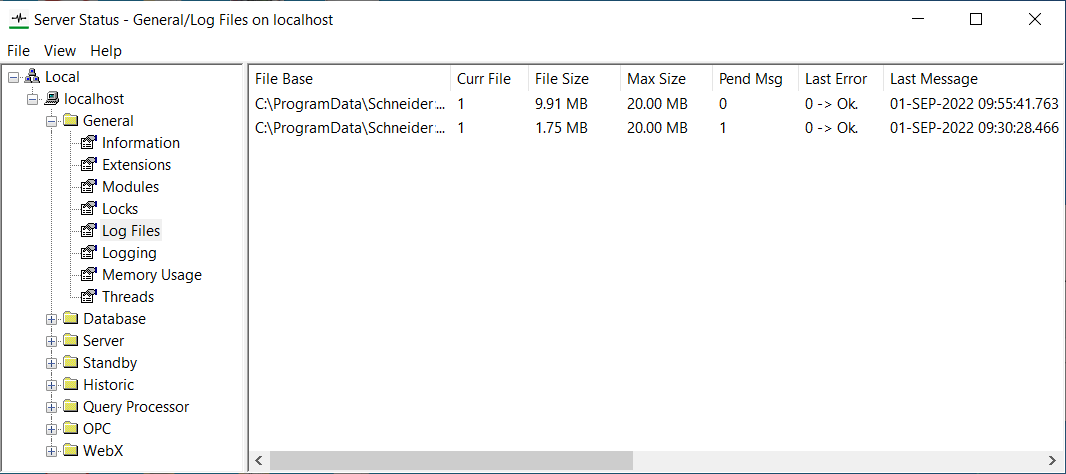Collapse the General folder node
Image resolution: width=1066 pixels, height=474 pixels.
pyautogui.click(x=51, y=121)
